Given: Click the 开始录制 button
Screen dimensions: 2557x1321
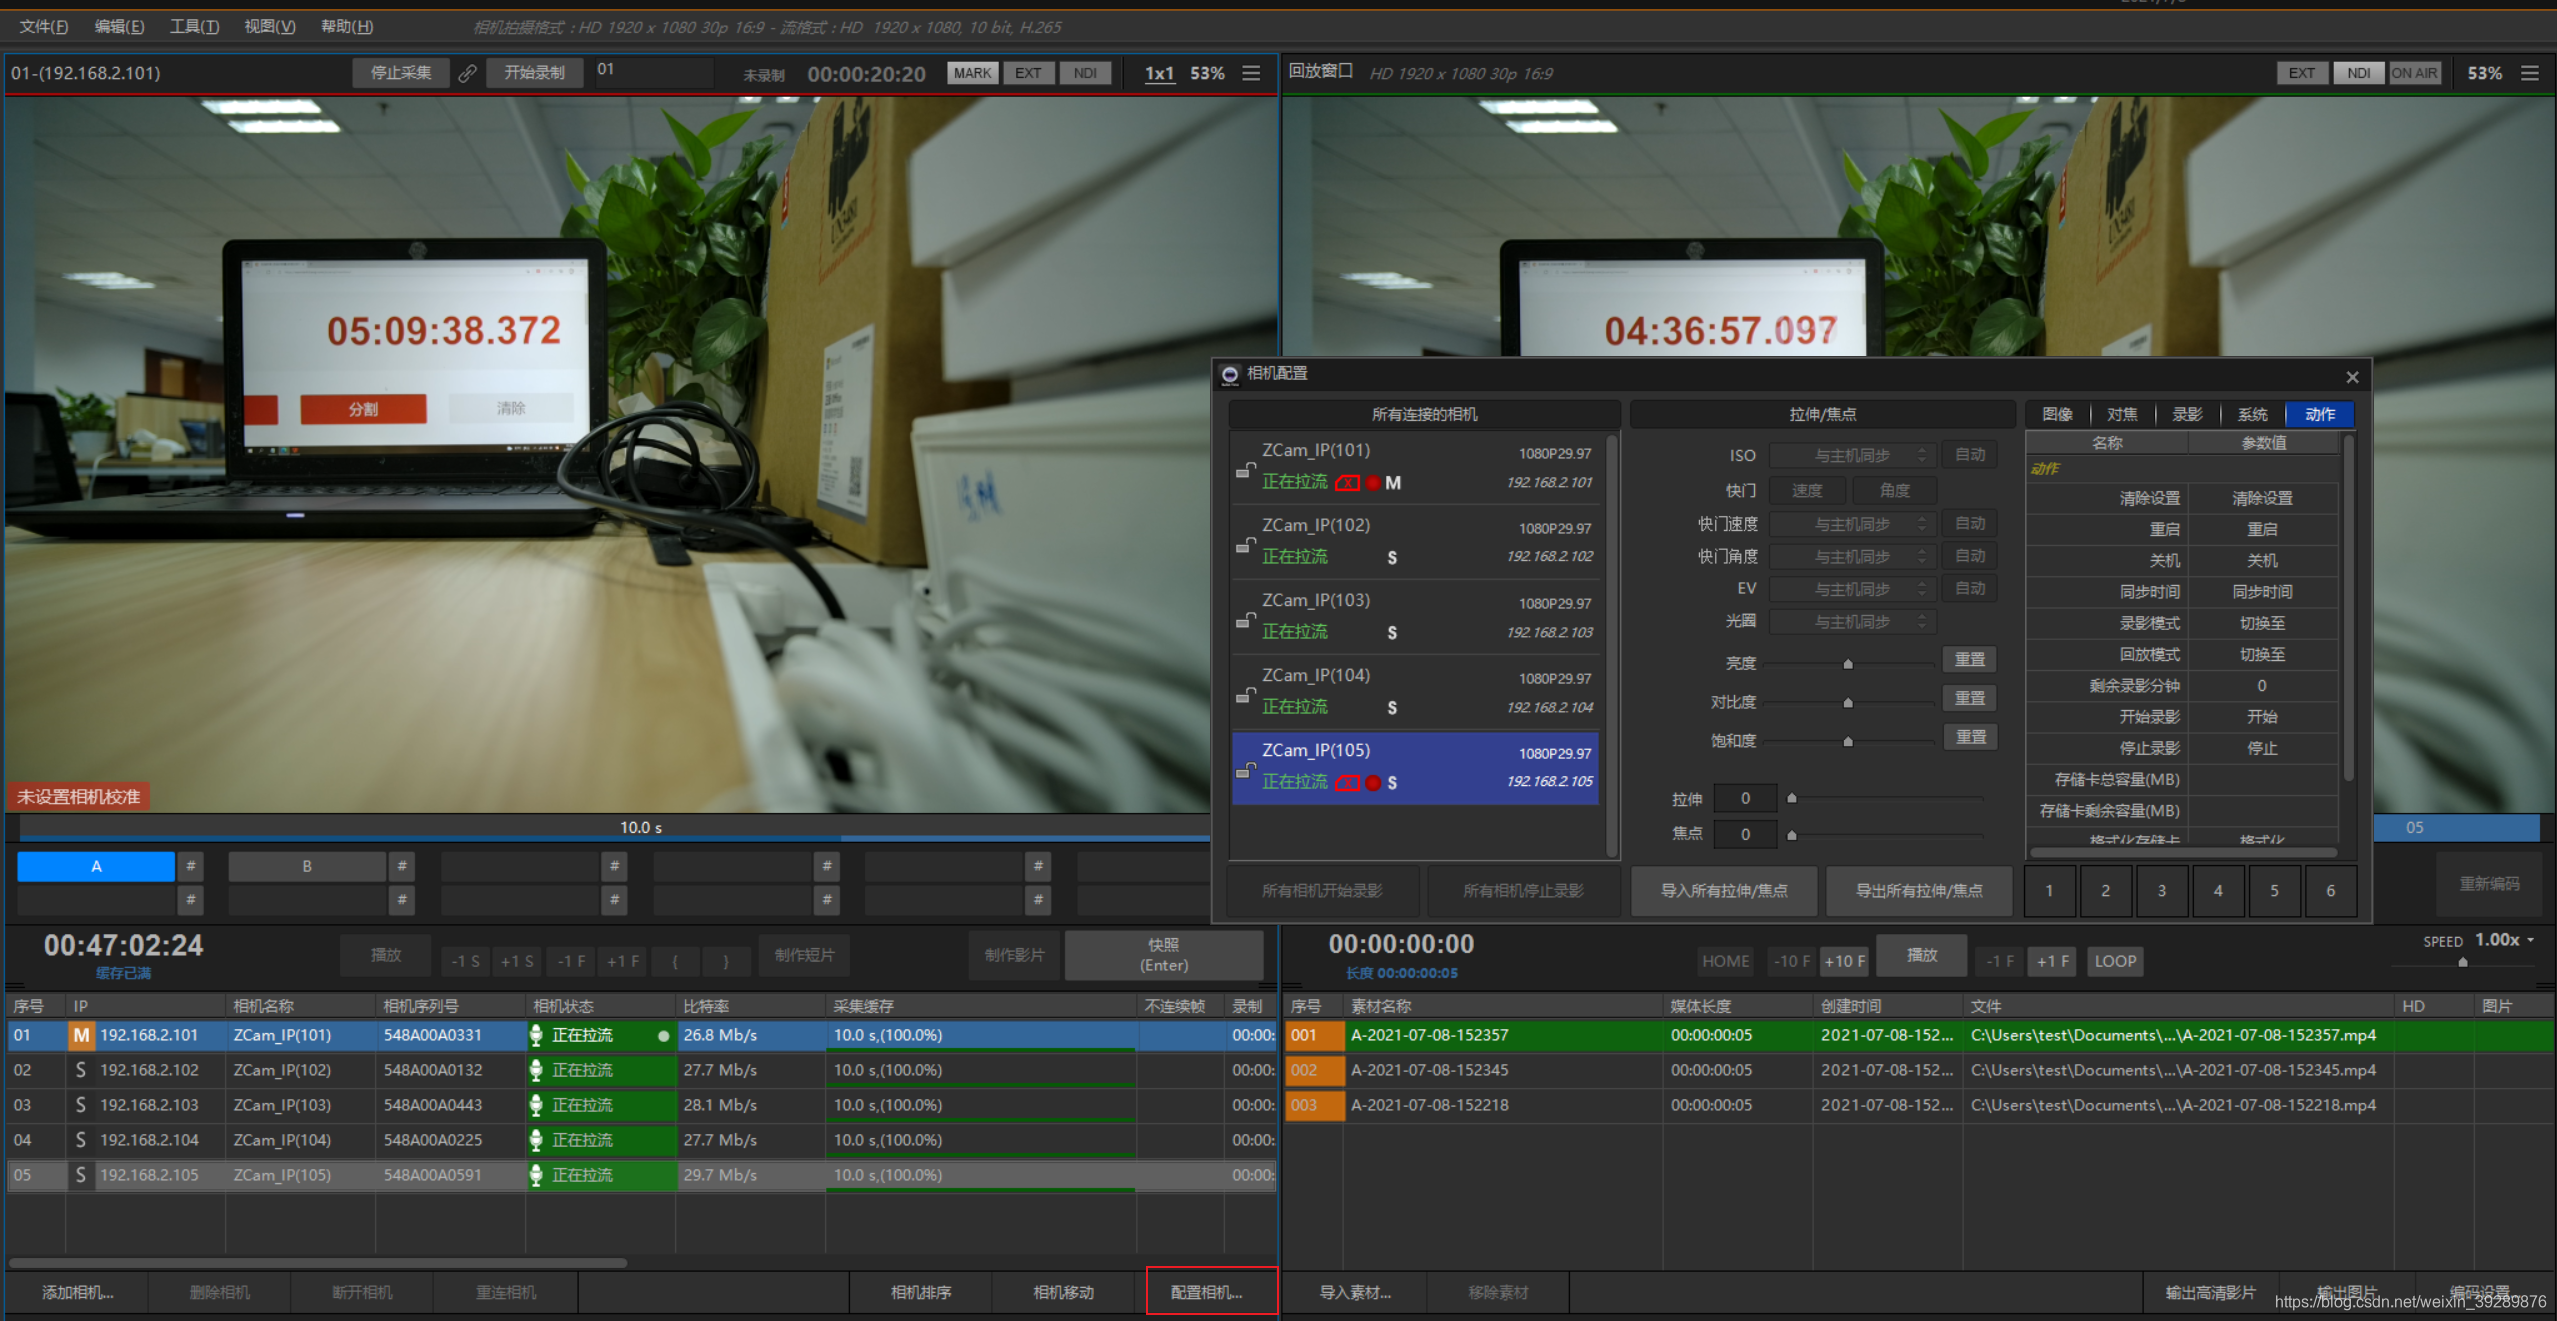Looking at the screenshot, I should point(534,73).
